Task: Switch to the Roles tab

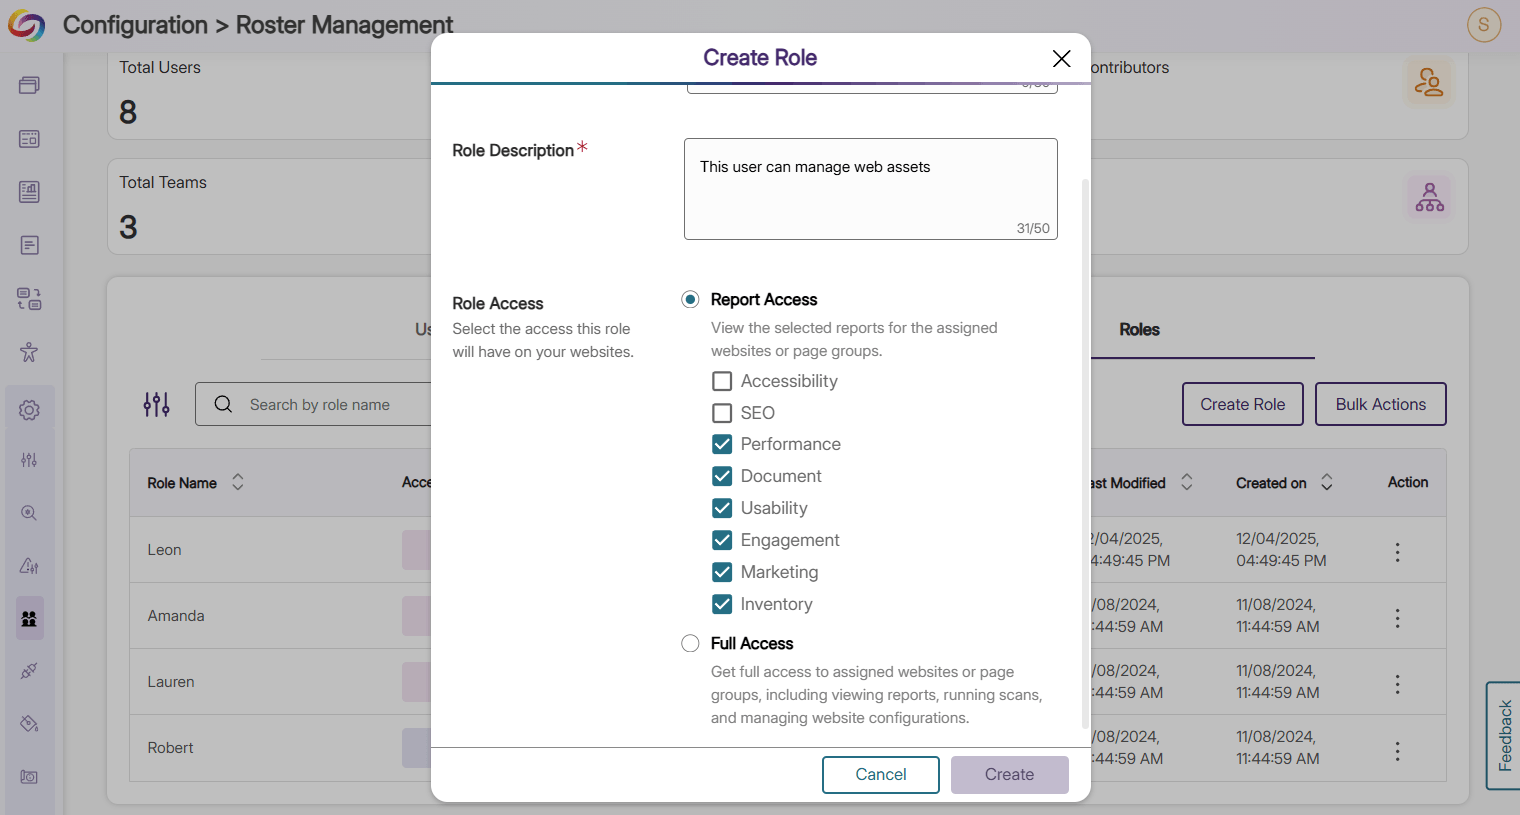Action: point(1138,330)
